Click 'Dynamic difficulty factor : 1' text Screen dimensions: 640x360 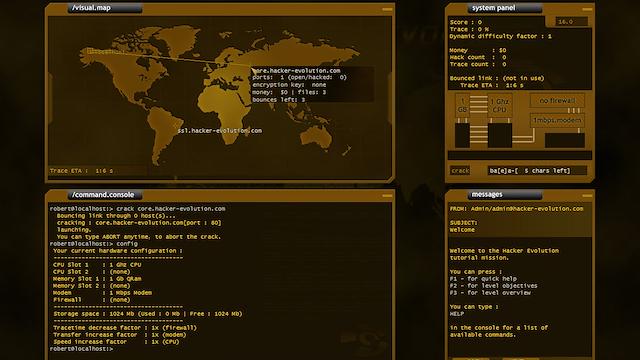(500, 36)
